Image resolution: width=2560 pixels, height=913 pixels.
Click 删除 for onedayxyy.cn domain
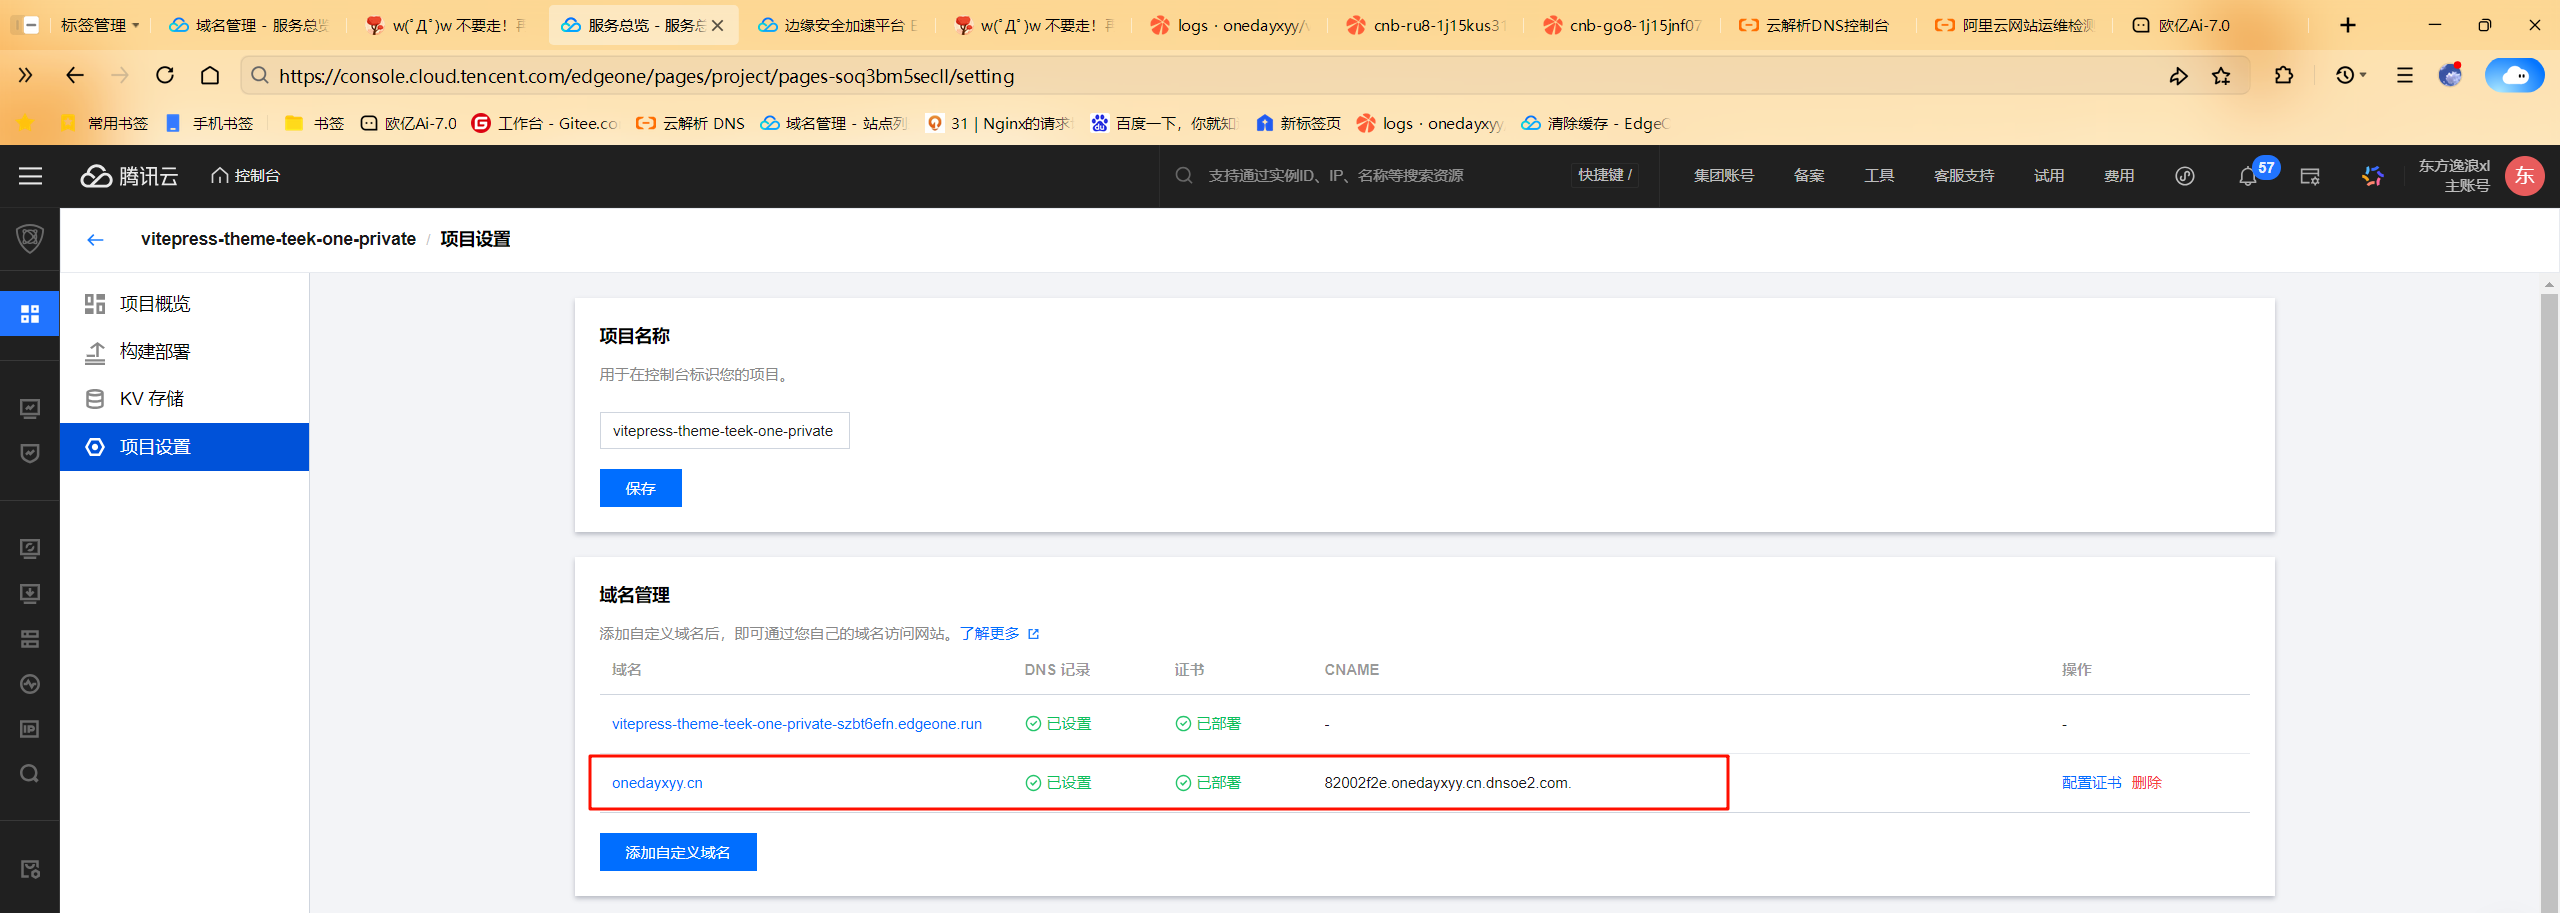click(2146, 783)
